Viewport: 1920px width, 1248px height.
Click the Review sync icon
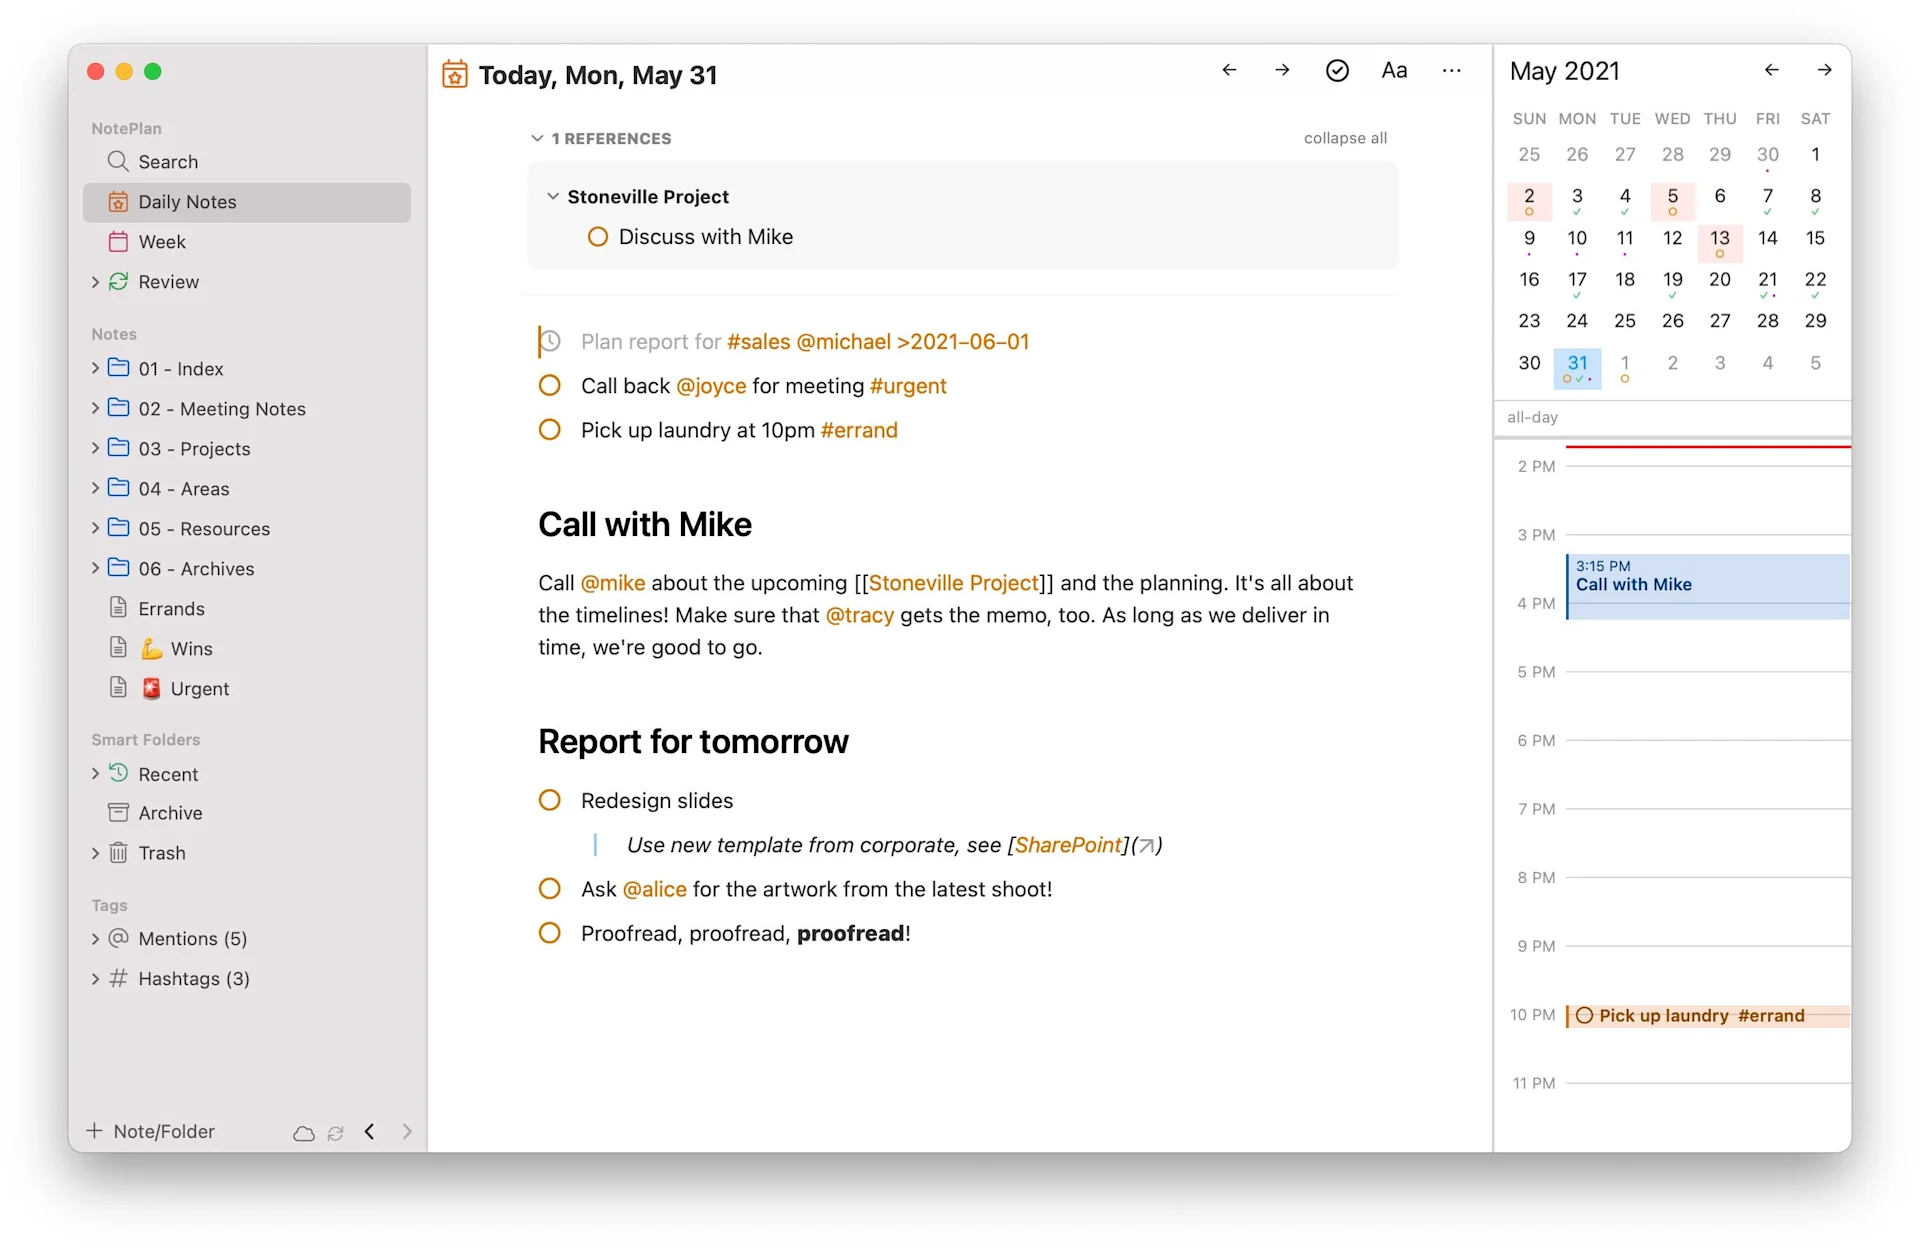118,281
